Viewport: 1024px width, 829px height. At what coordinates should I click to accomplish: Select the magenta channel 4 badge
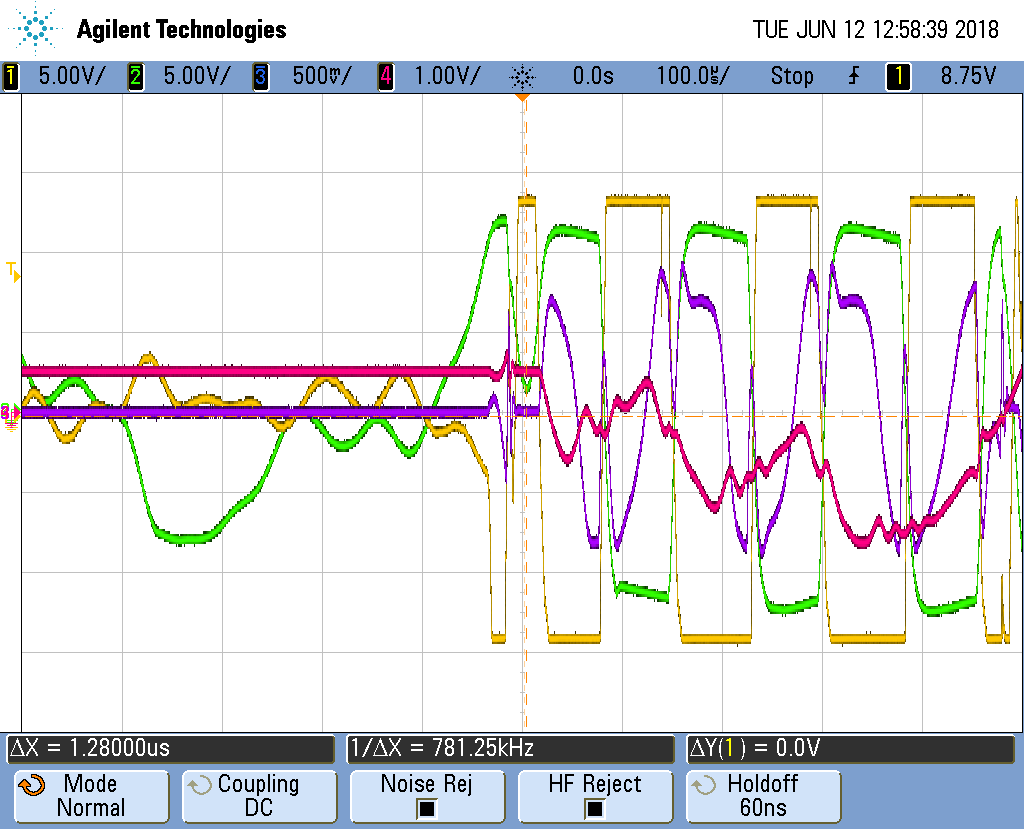[x=385, y=76]
